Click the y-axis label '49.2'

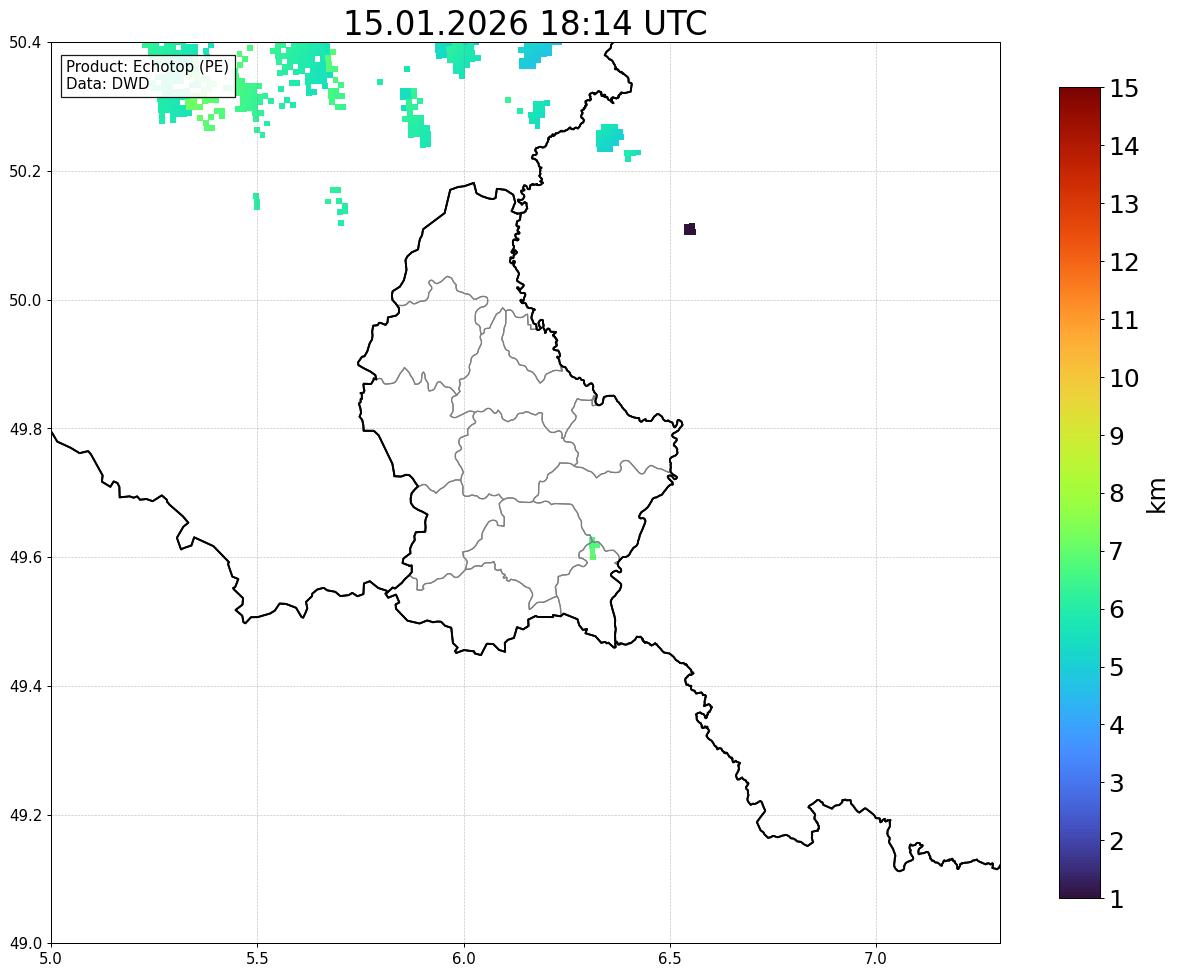point(24,815)
